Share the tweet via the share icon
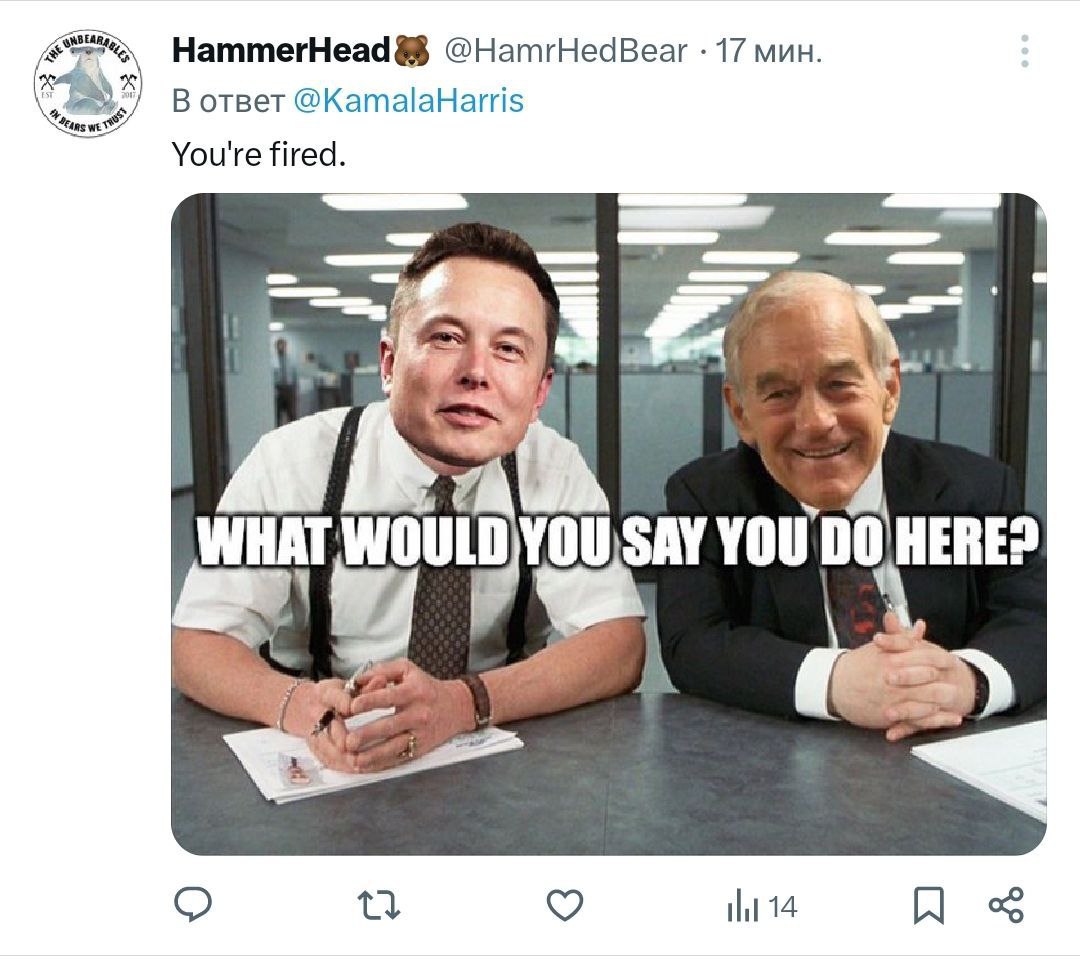 [1006, 906]
